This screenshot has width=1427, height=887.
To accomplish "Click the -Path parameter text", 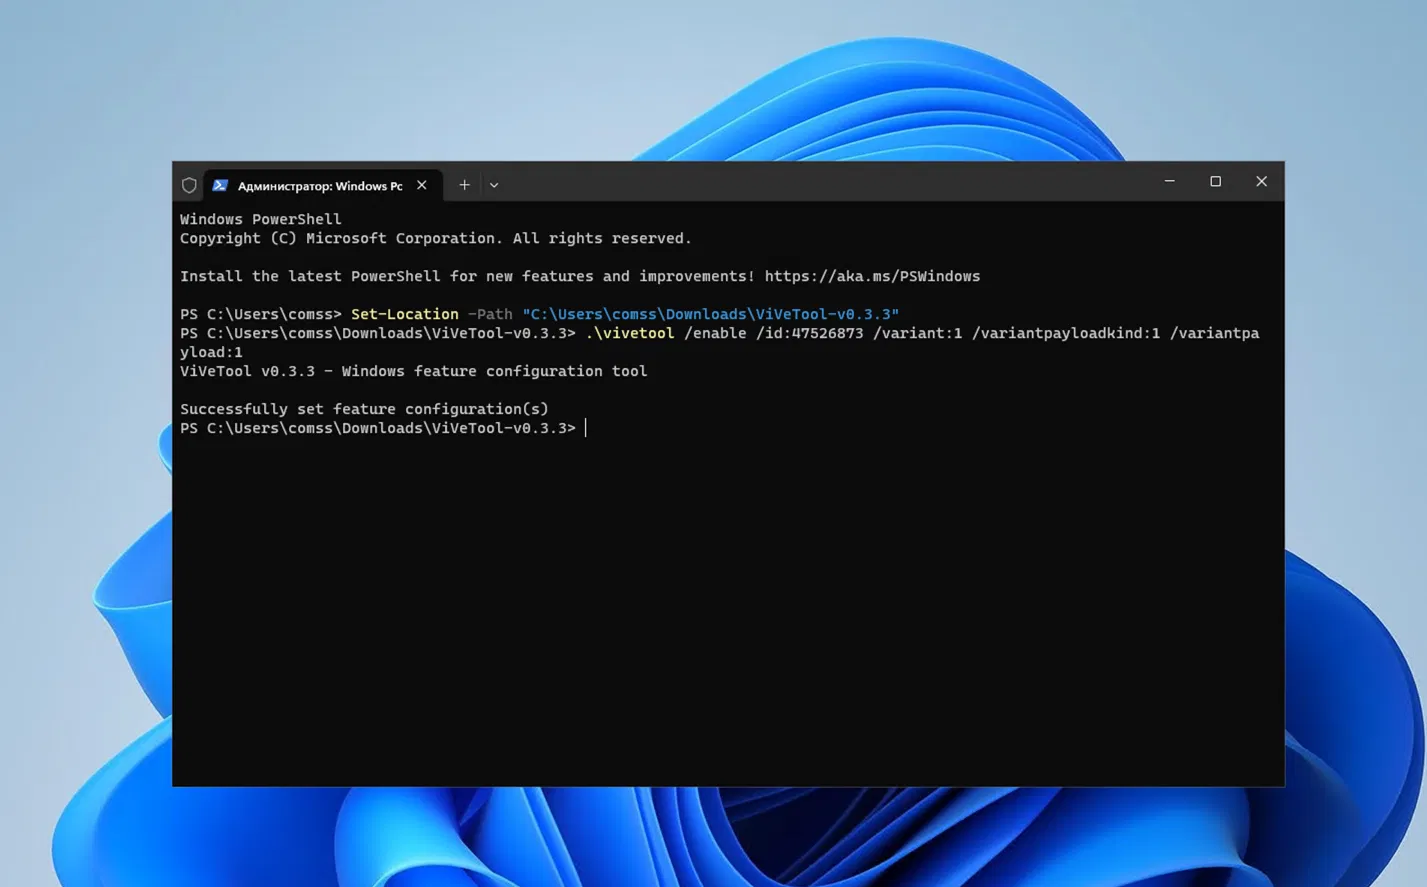I will pyautogui.click(x=490, y=314).
